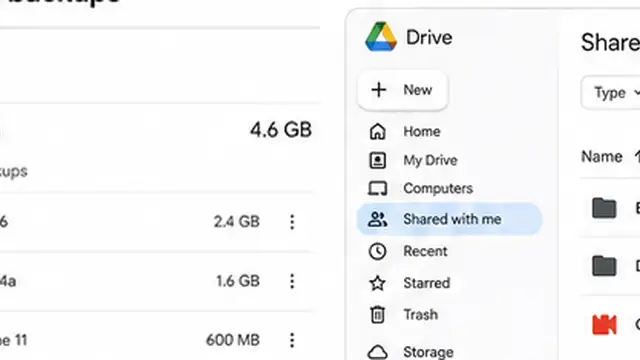The height and width of the screenshot is (360, 640).
Task: Click the Google Drive logo
Action: pos(381,37)
